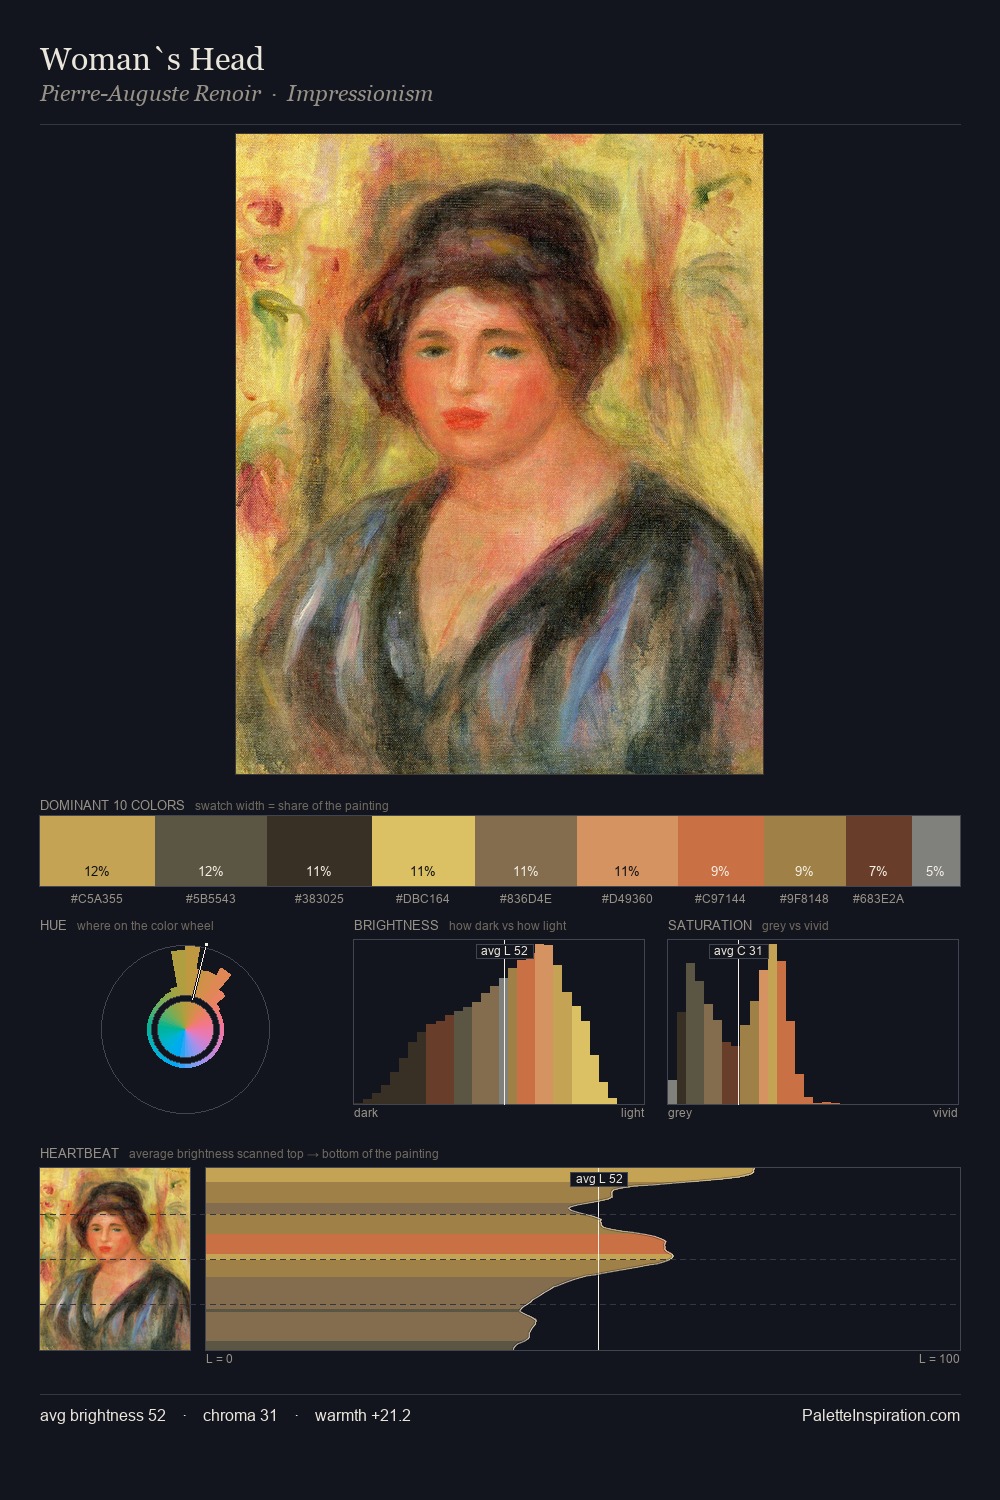Click the 'avg brightness 52' footer stat
This screenshot has height=1500, width=1000.
[x=103, y=1415]
